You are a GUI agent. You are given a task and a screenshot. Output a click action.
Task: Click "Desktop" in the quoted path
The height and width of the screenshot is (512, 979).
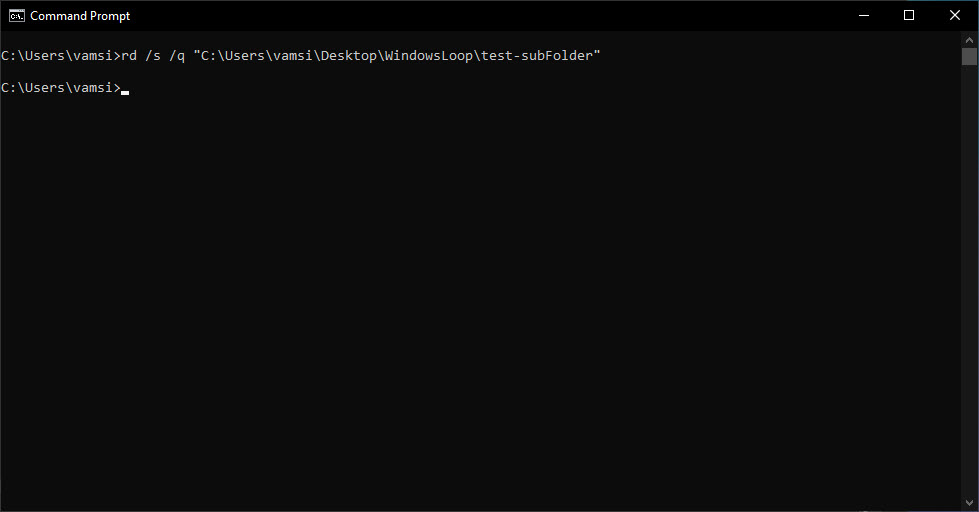pos(349,56)
